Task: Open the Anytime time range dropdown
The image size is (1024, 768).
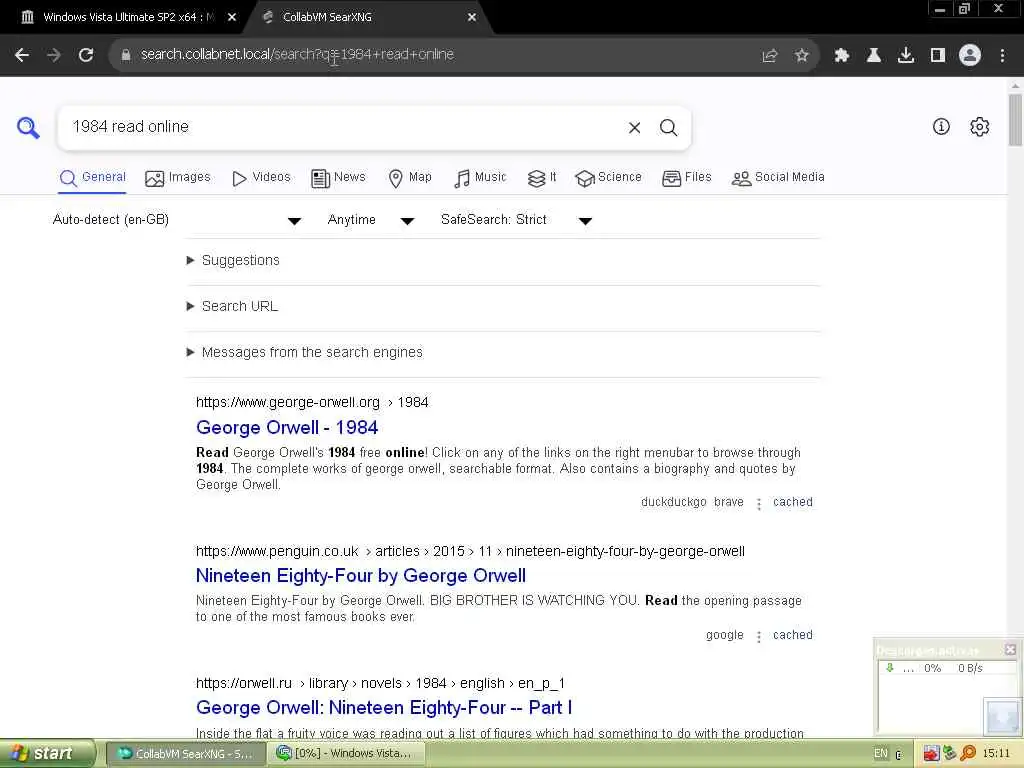Action: pos(370,220)
